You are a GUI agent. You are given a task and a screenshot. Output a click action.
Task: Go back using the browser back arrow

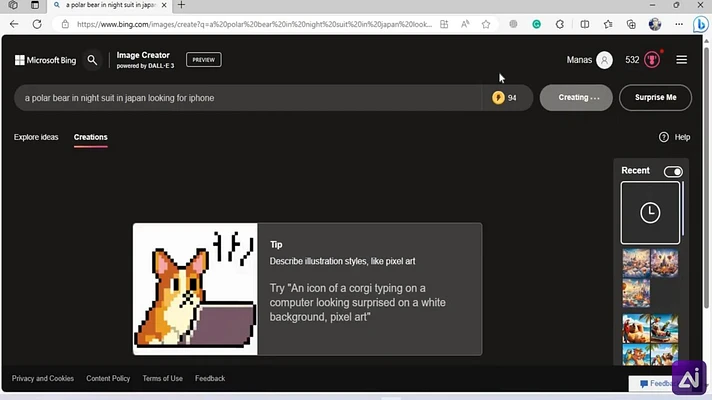(14, 24)
